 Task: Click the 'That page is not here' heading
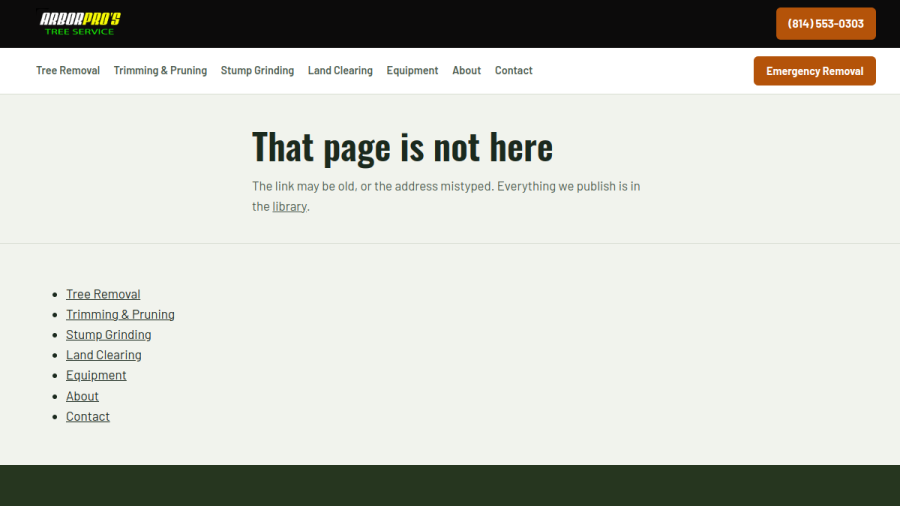(x=402, y=147)
